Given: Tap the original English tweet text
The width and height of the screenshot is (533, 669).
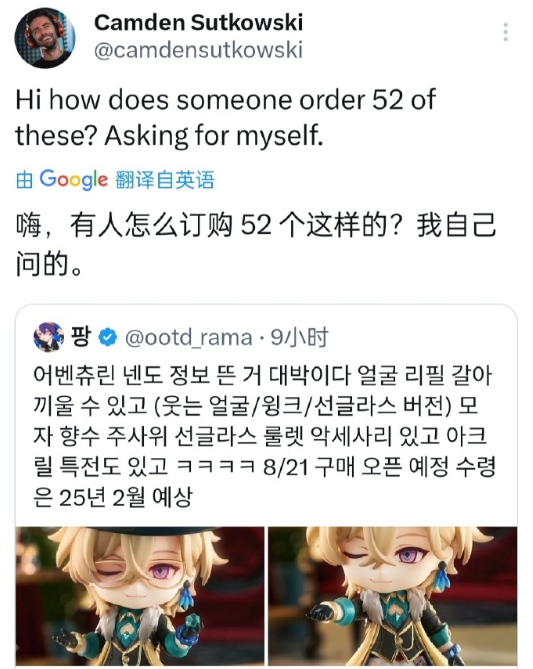Looking at the screenshot, I should point(225,118).
